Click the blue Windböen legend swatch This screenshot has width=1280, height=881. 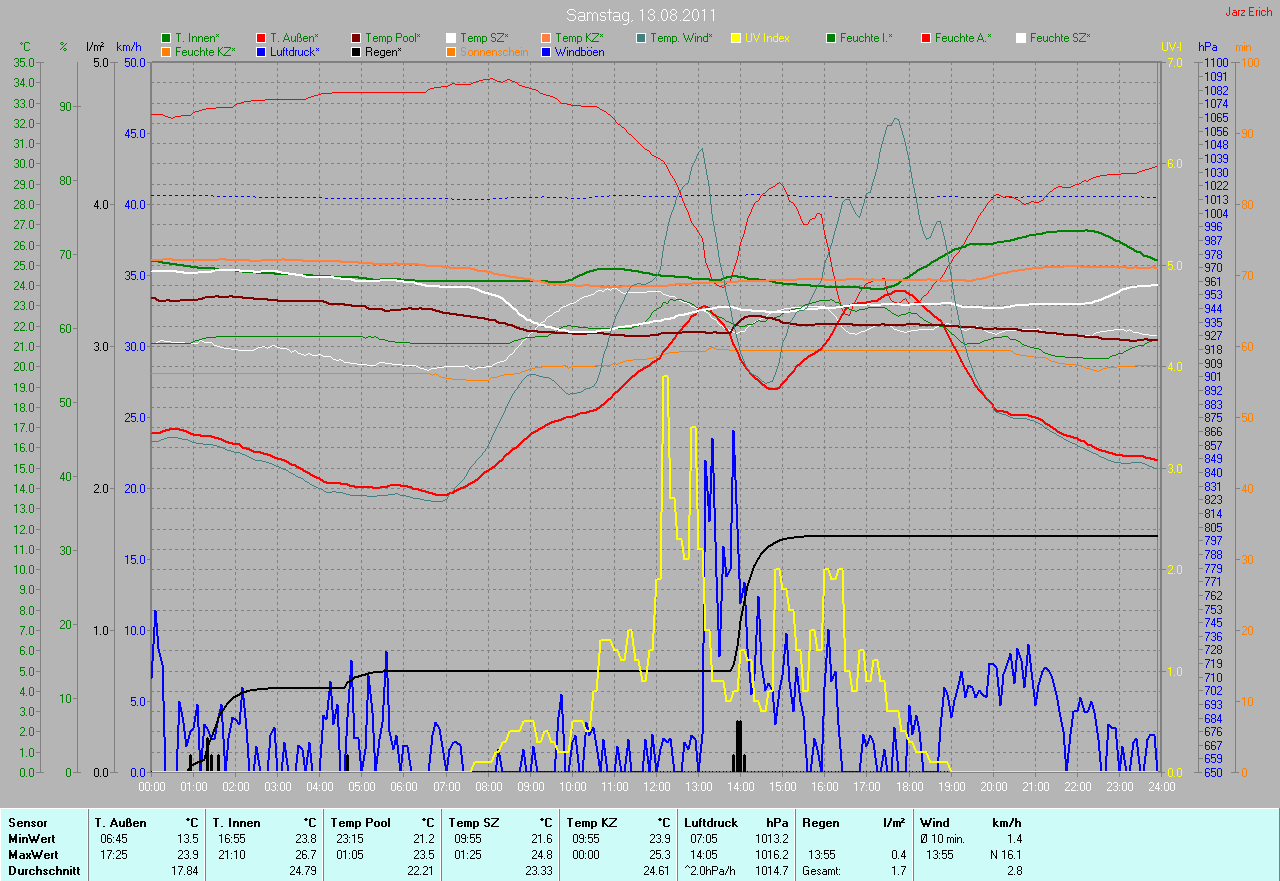click(x=546, y=51)
